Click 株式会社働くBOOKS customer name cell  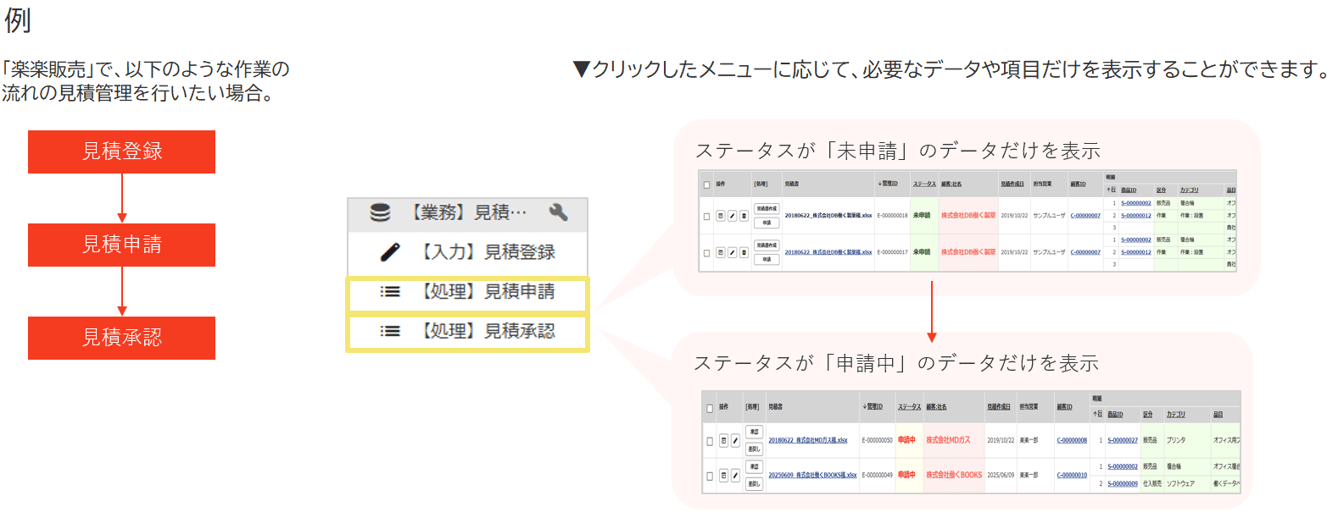[x=953, y=475]
